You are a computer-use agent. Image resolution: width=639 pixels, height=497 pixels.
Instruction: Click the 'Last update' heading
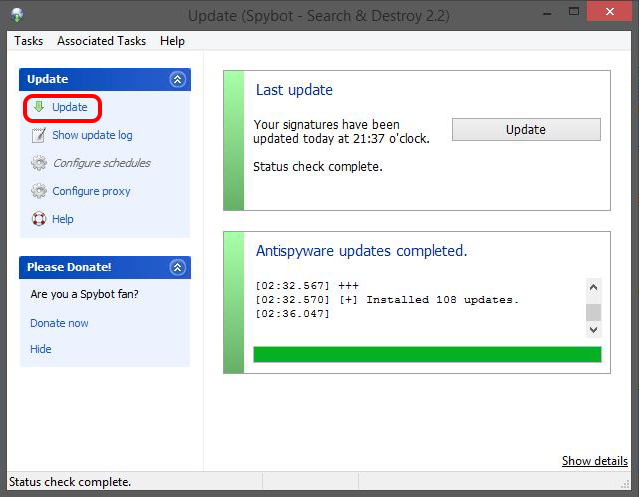[x=294, y=90]
